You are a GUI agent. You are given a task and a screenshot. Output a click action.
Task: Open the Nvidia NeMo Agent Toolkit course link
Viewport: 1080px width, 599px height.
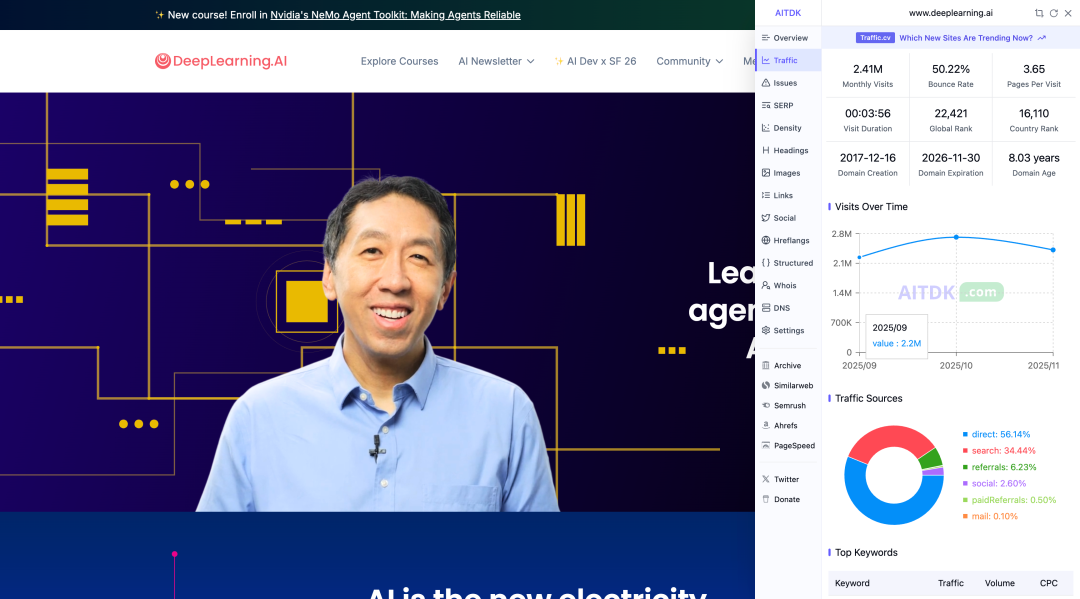pyautogui.click(x=395, y=15)
